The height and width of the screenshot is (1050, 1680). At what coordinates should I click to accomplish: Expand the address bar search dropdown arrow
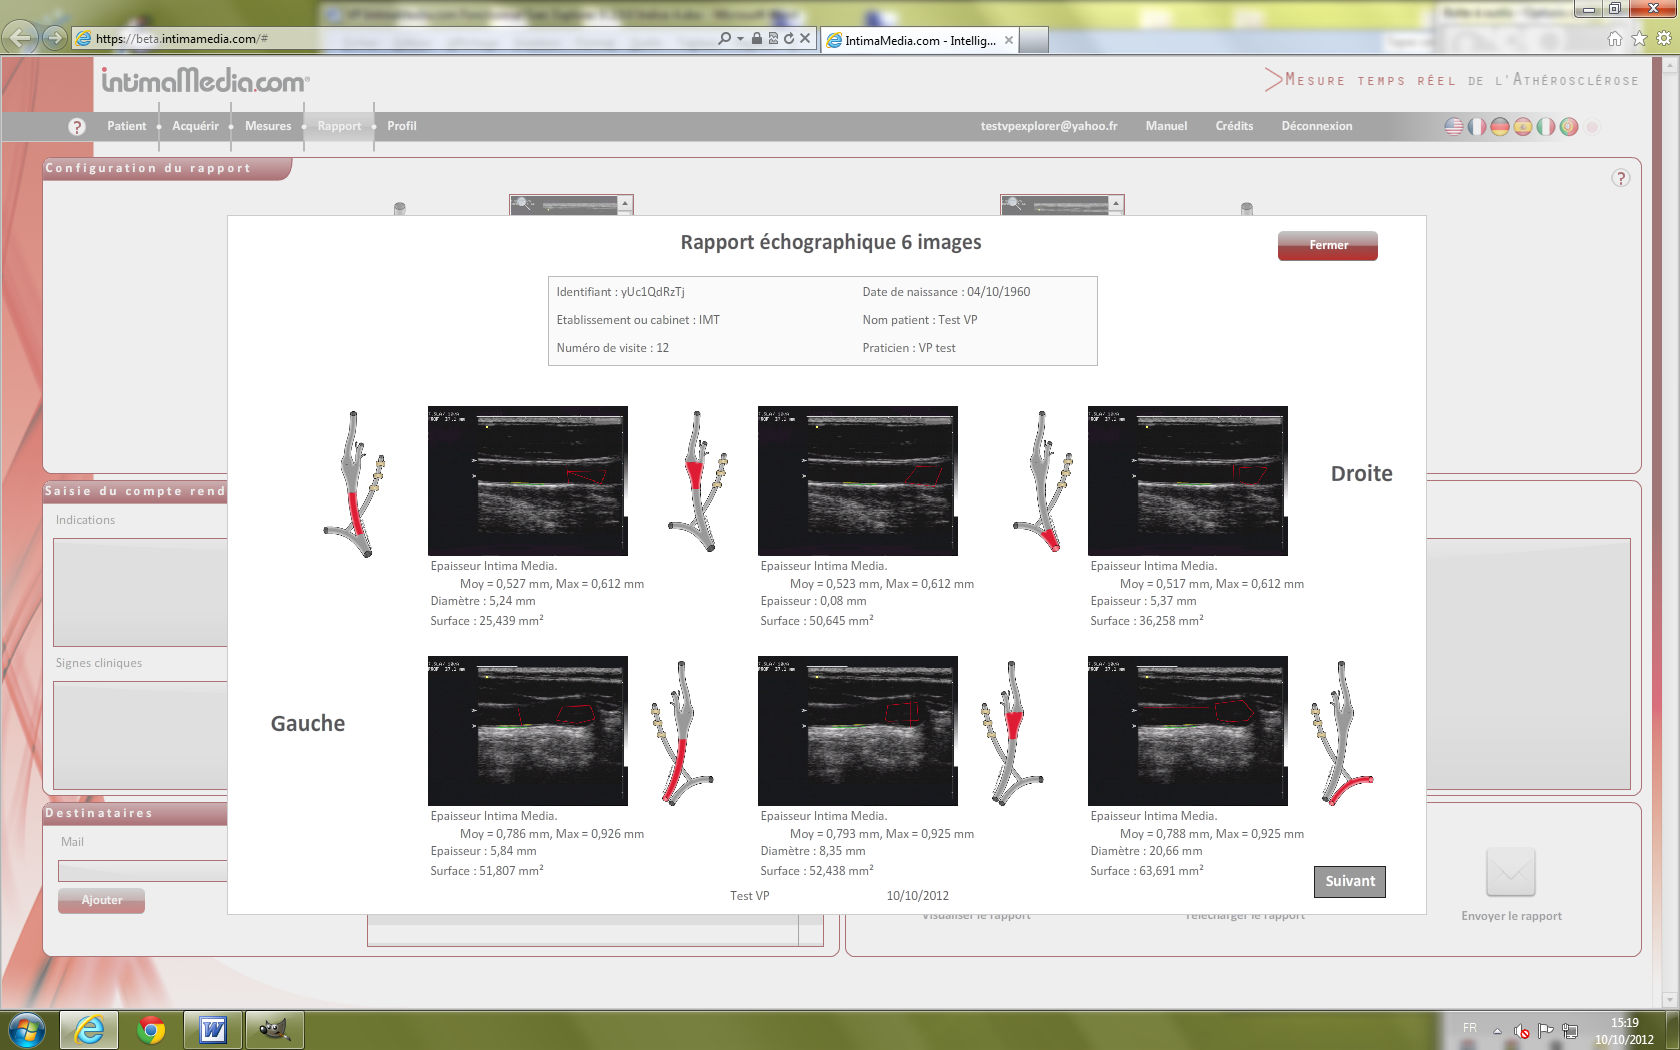(740, 39)
